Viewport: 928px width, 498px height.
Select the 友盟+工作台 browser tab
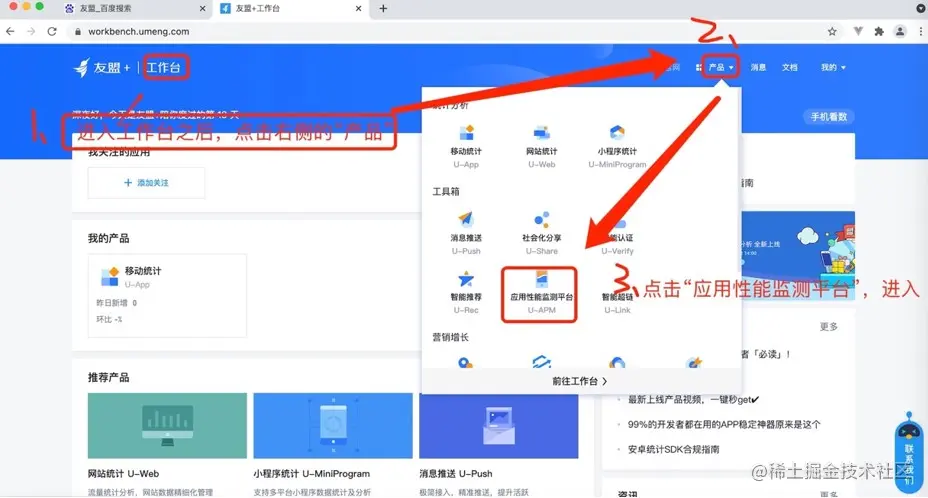tap(291, 8)
